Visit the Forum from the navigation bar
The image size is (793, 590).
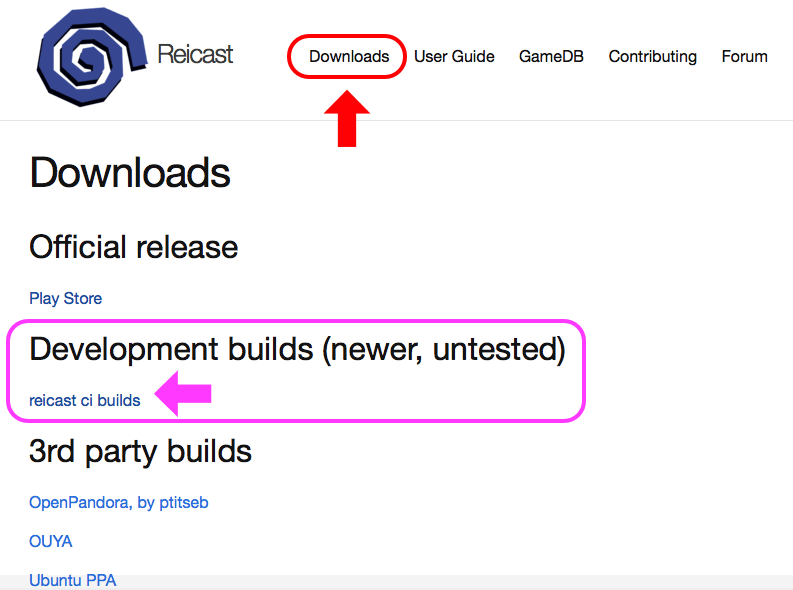tap(744, 57)
